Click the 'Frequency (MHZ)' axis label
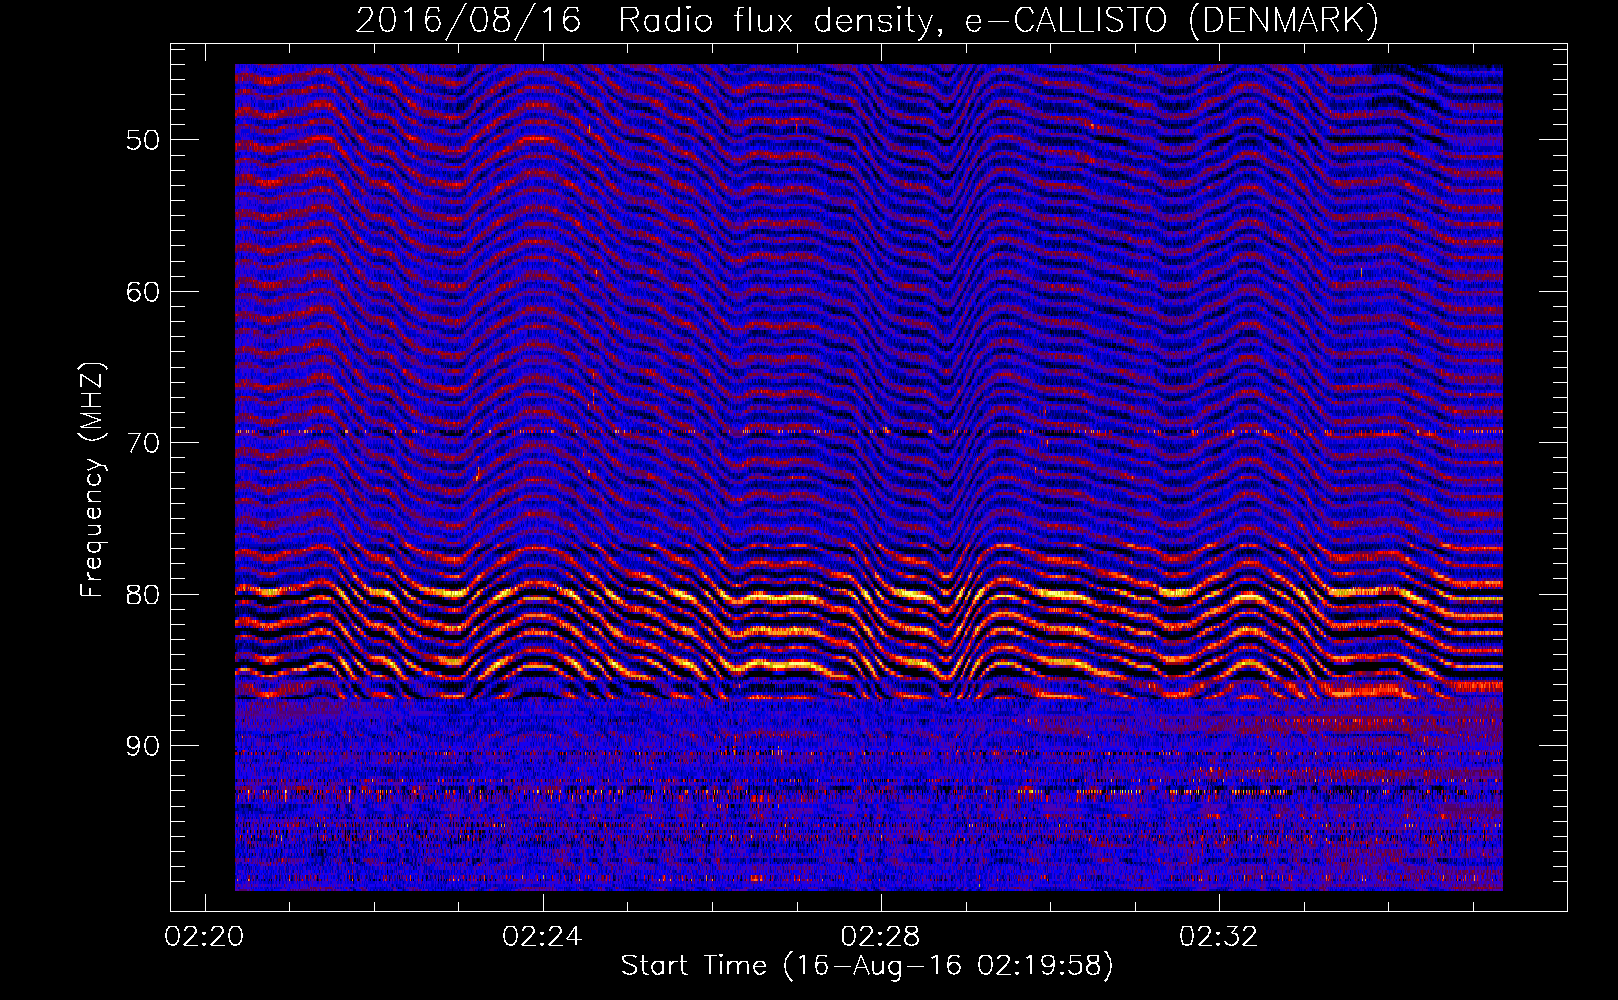 click(92, 480)
